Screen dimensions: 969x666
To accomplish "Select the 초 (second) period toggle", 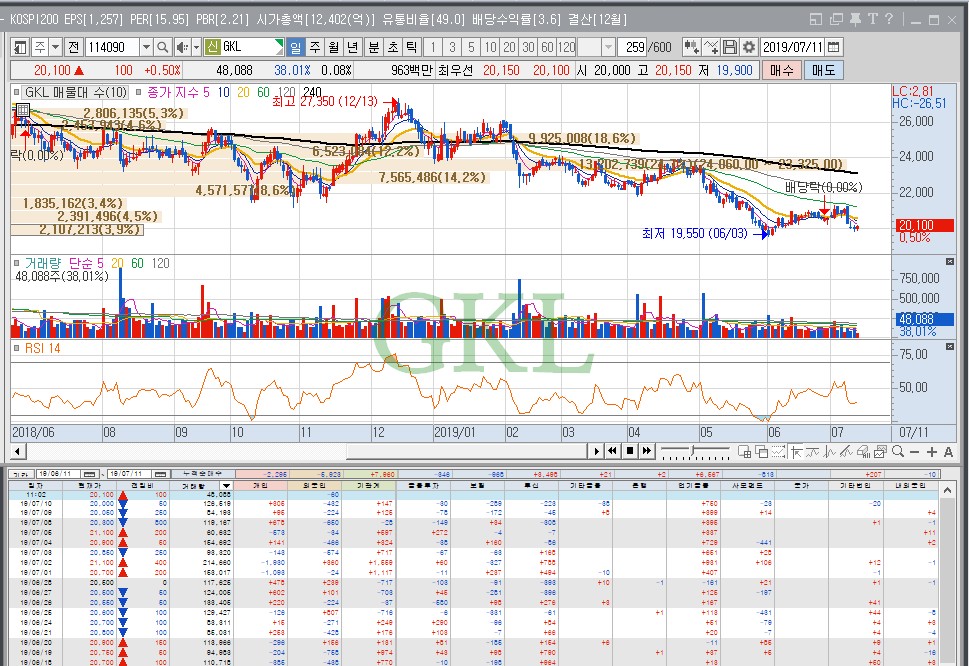I will pyautogui.click(x=393, y=47).
